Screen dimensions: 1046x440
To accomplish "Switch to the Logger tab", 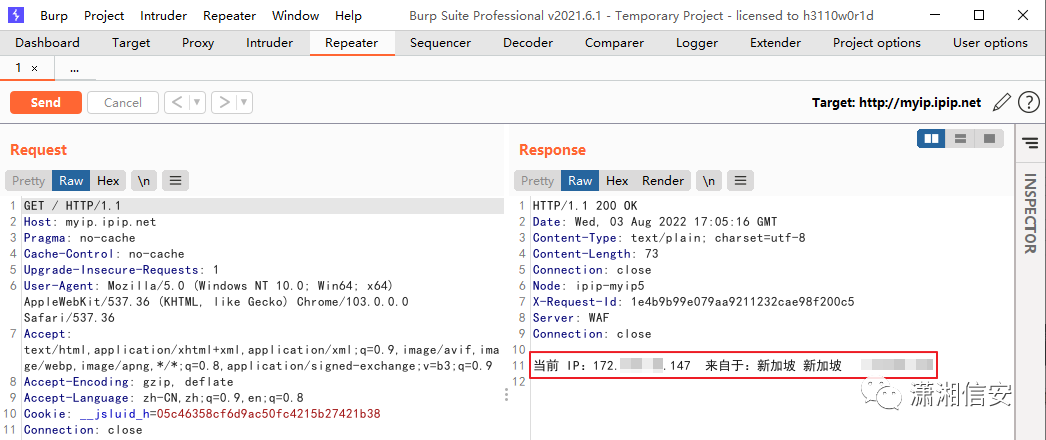I will 696,43.
